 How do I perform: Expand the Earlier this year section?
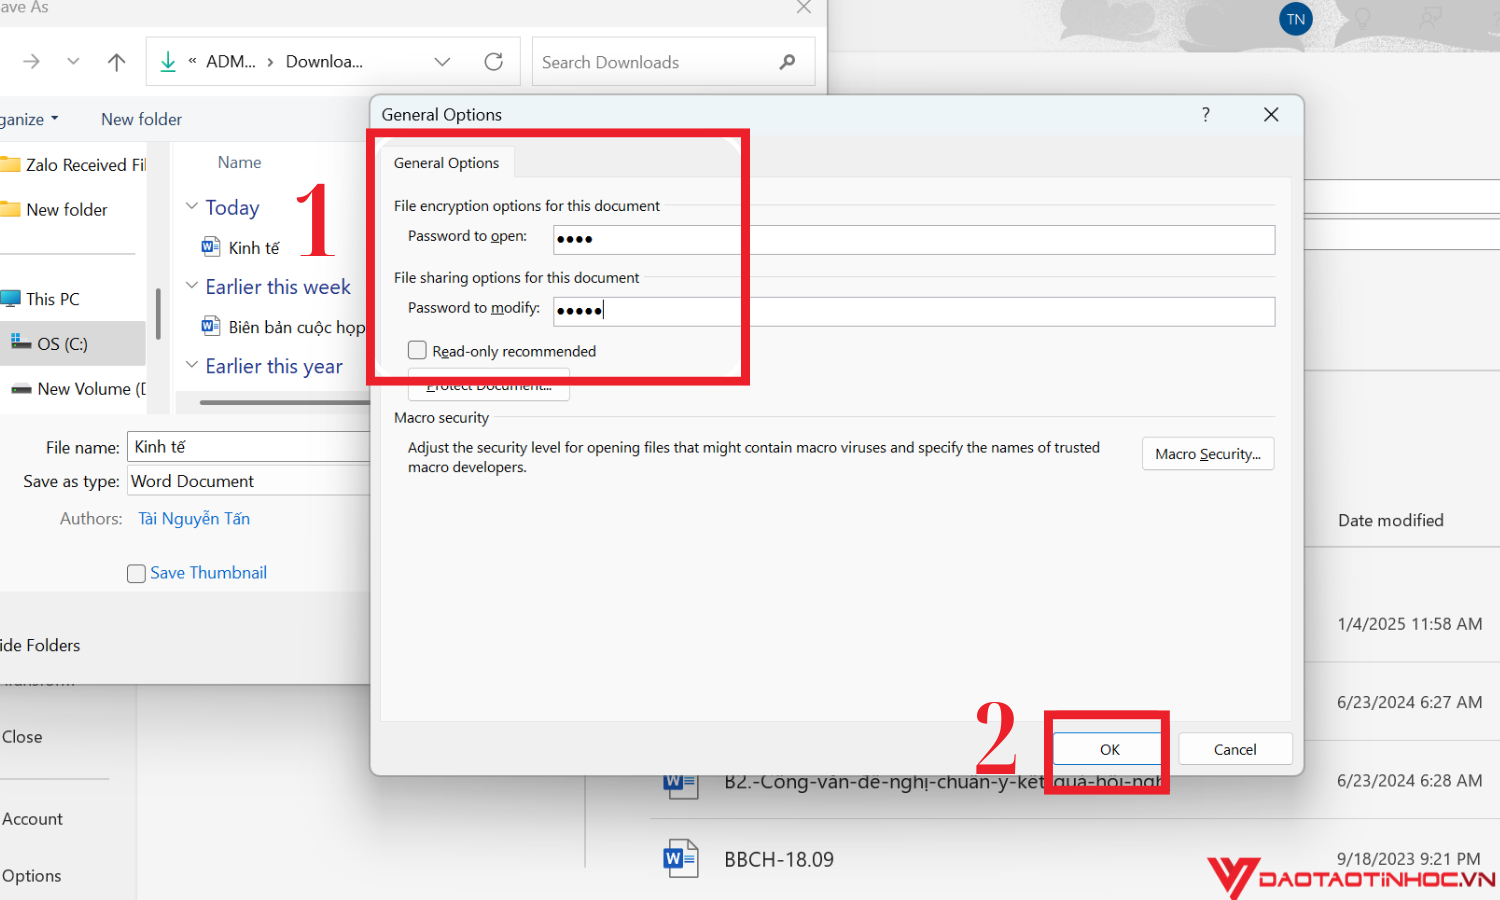coord(192,365)
